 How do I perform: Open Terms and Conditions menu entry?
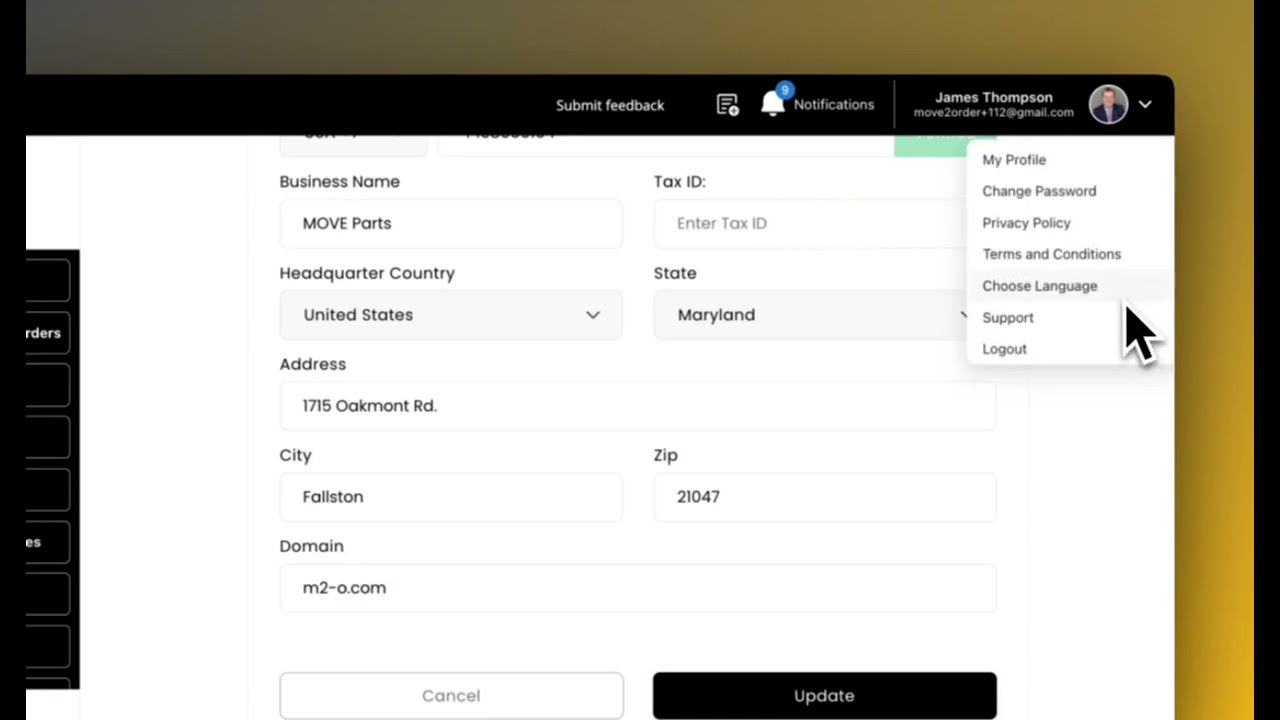[1051, 254]
